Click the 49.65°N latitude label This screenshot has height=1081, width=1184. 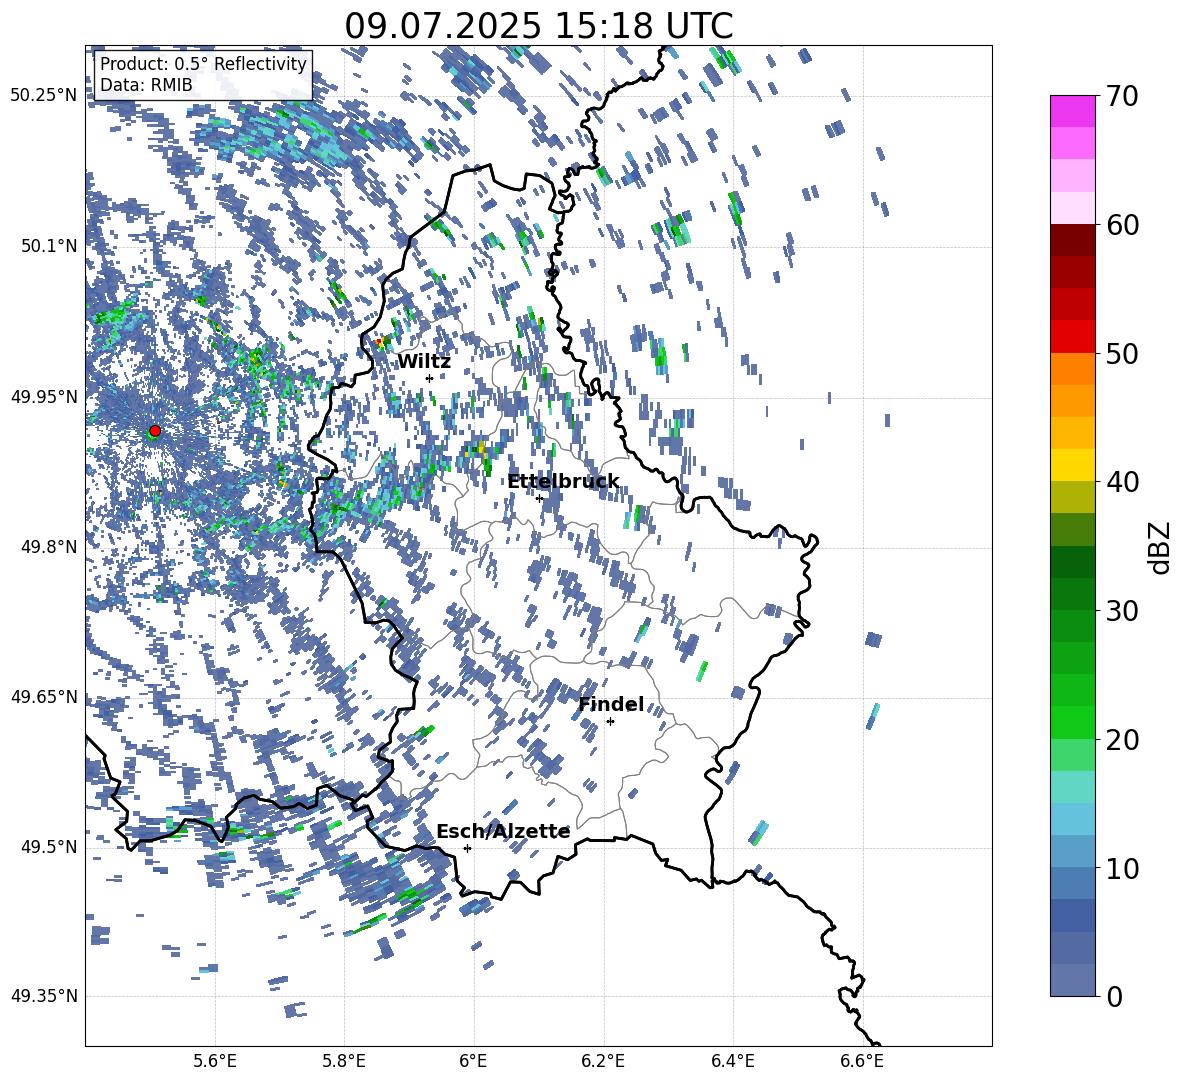click(x=44, y=696)
